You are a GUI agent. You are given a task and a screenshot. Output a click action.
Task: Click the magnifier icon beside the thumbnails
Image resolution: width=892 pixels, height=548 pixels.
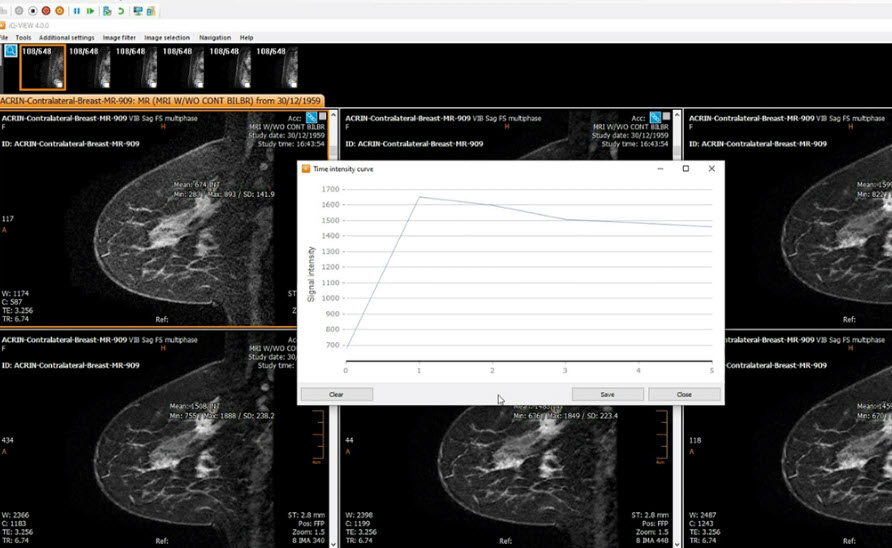tap(11, 50)
